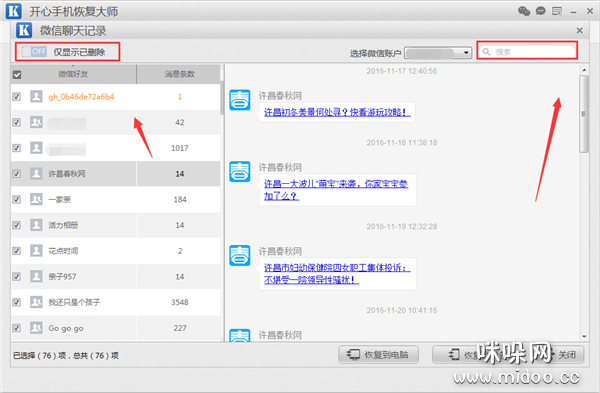Click the chat panel scrollbar down arrow
Image resolution: width=600 pixels, height=393 pixels.
point(584,336)
